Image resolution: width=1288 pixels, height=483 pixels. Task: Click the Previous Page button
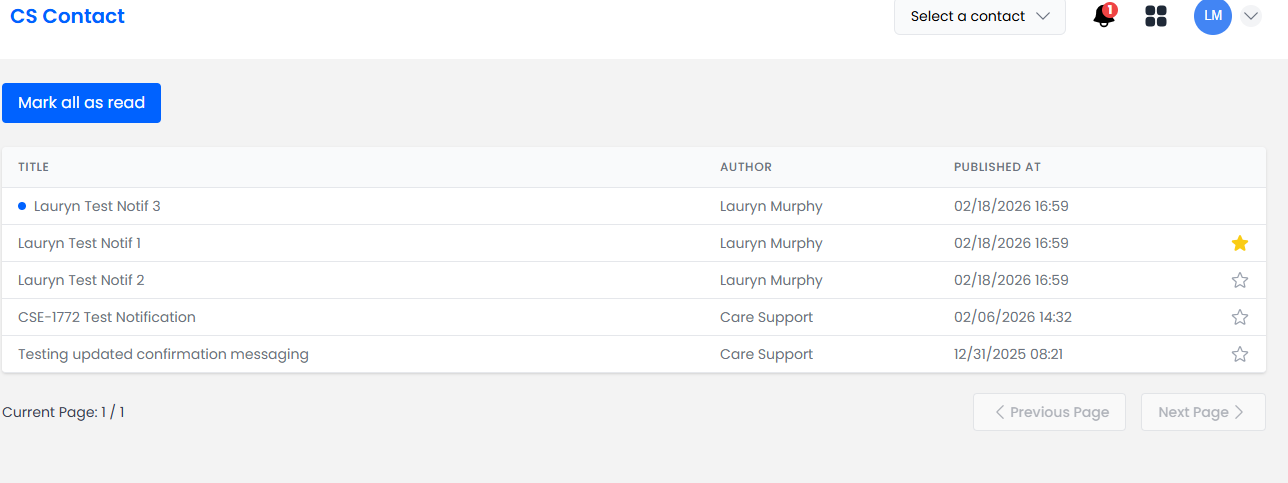pyautogui.click(x=1049, y=412)
